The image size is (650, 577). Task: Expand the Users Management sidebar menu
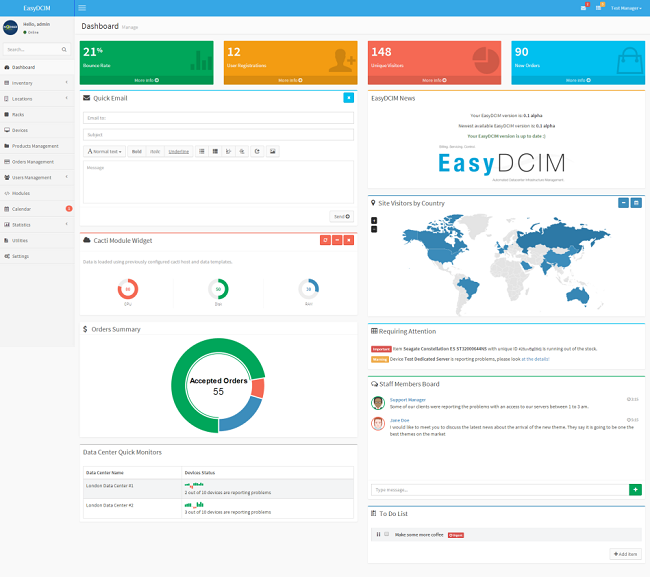[x=37, y=177]
